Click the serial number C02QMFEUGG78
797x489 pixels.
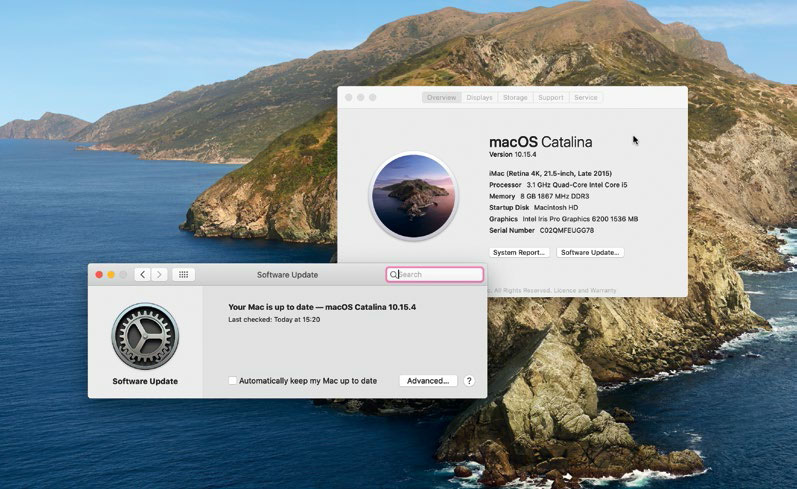point(566,230)
